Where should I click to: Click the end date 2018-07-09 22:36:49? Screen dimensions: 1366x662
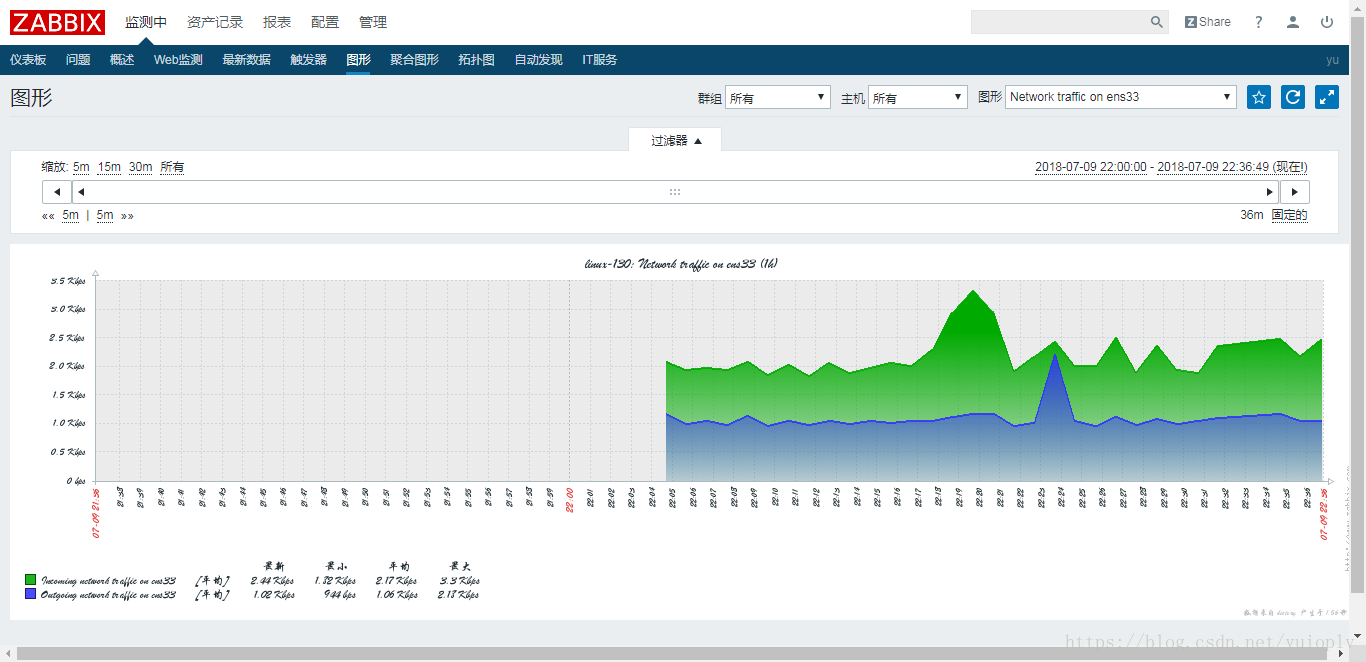[1213, 167]
